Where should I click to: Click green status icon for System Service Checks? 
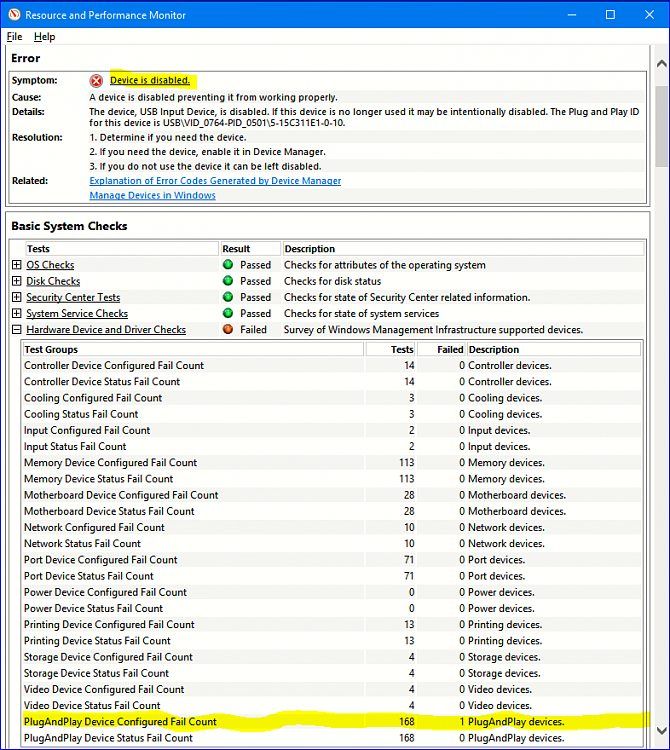click(228, 313)
